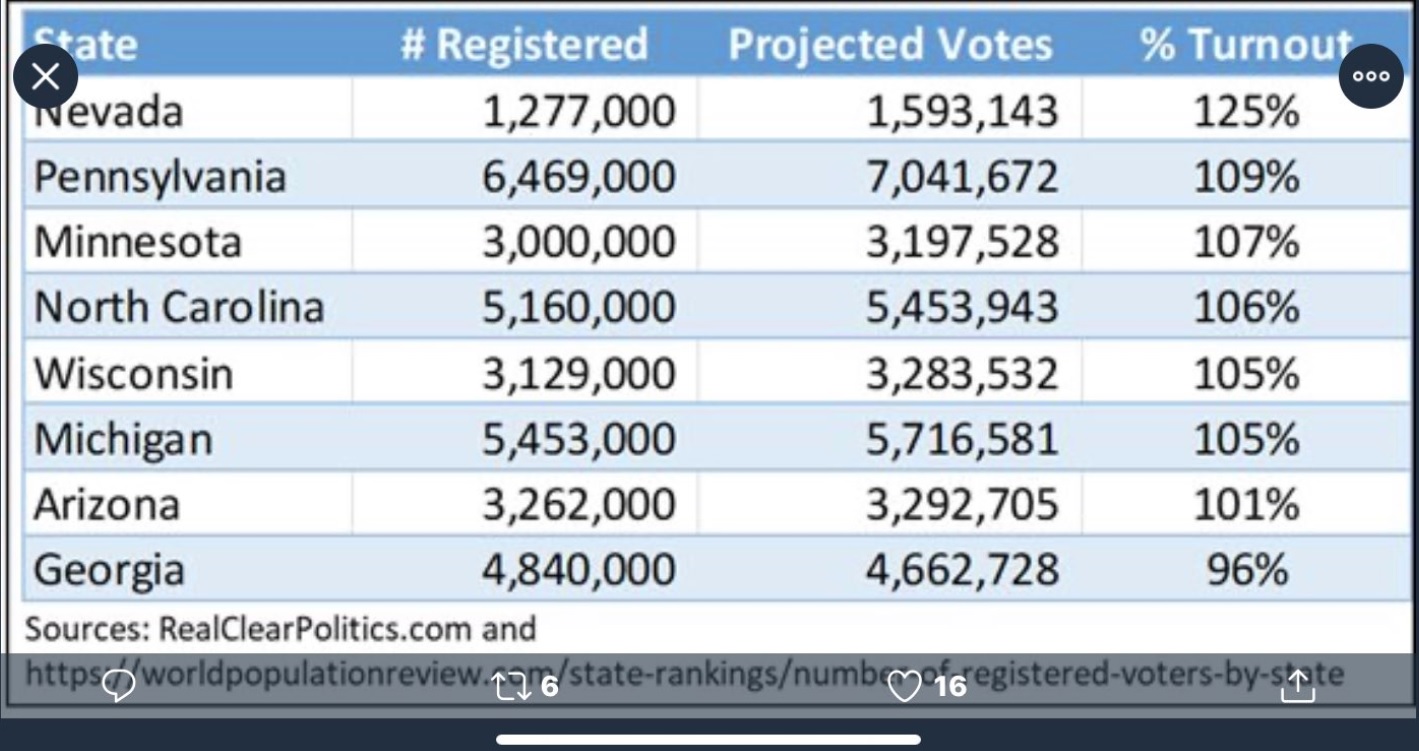Tap the retweet icon showing 6
This screenshot has width=1419, height=751.
(x=527, y=686)
